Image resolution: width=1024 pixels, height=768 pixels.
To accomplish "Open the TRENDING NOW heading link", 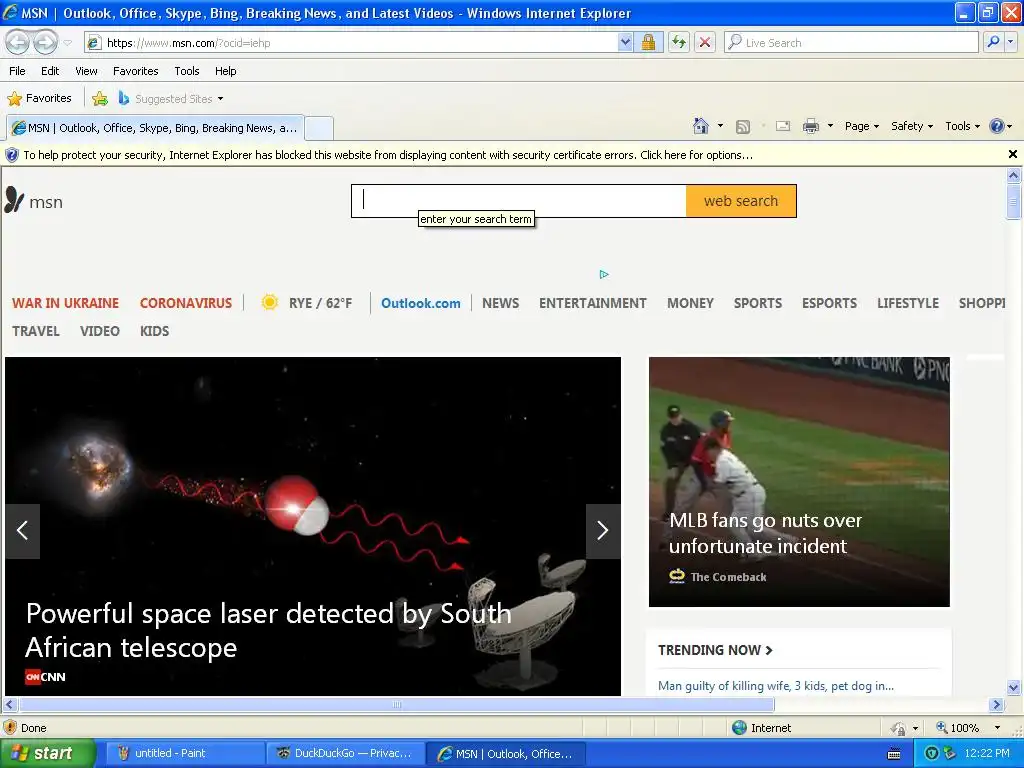I will (715, 650).
